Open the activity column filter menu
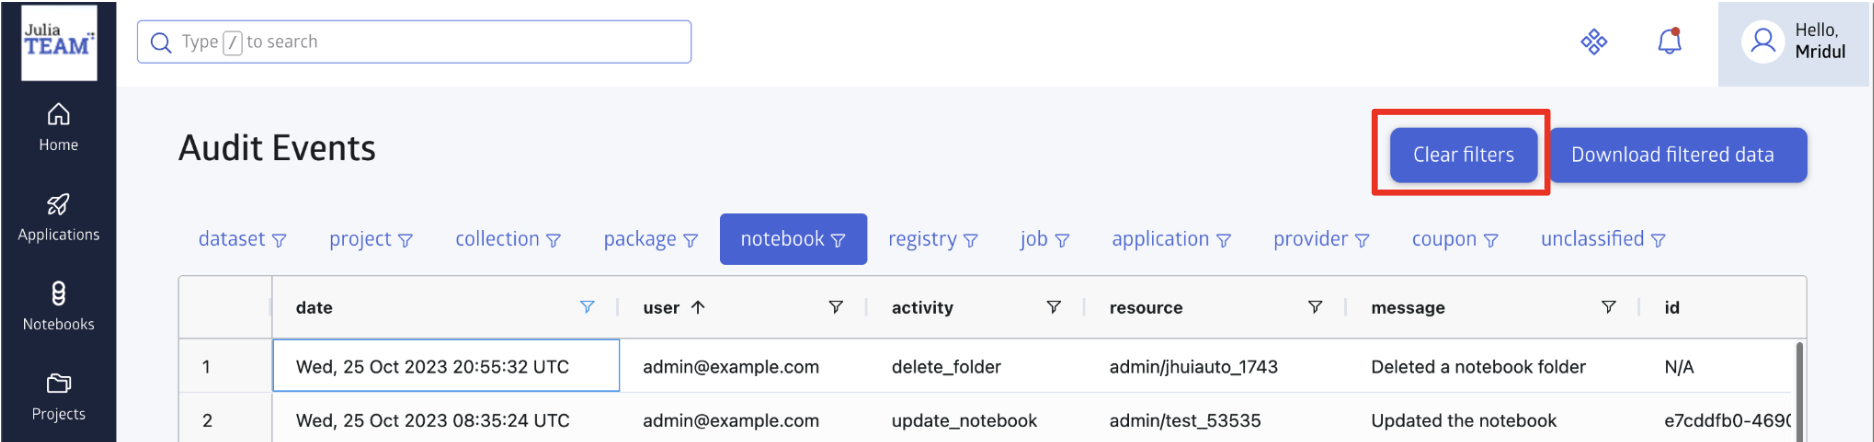Screen dimensions: 1874x442 tap(1053, 307)
